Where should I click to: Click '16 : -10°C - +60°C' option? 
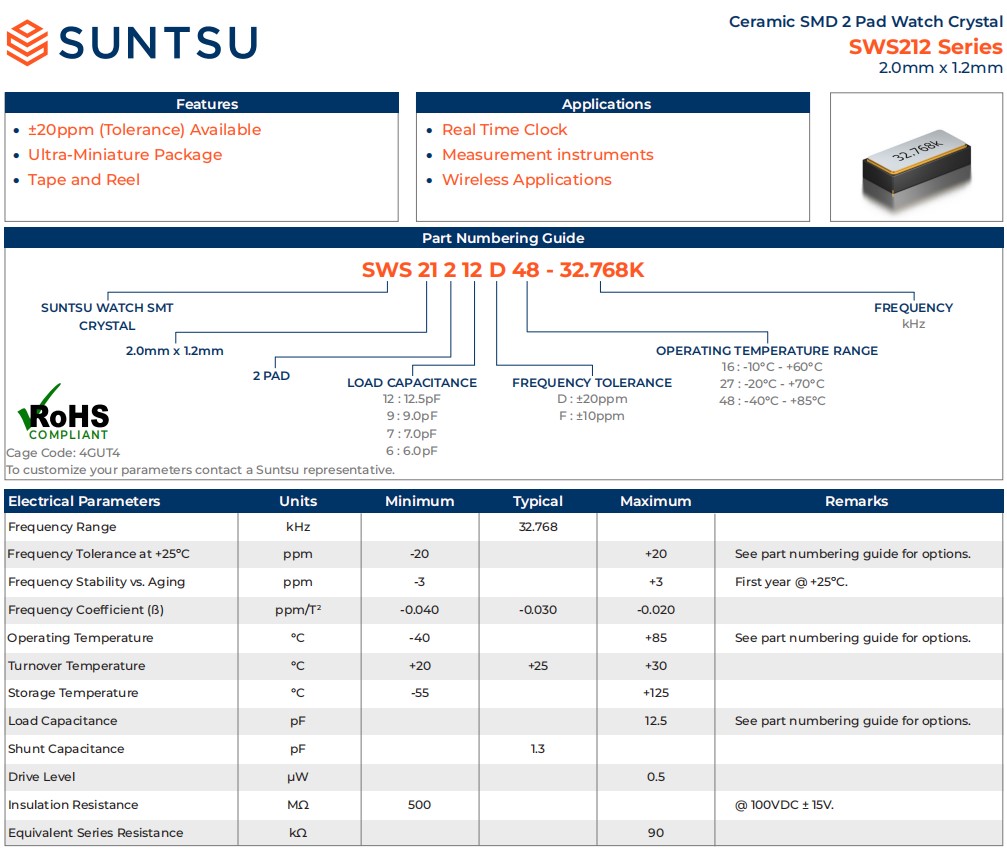(771, 367)
